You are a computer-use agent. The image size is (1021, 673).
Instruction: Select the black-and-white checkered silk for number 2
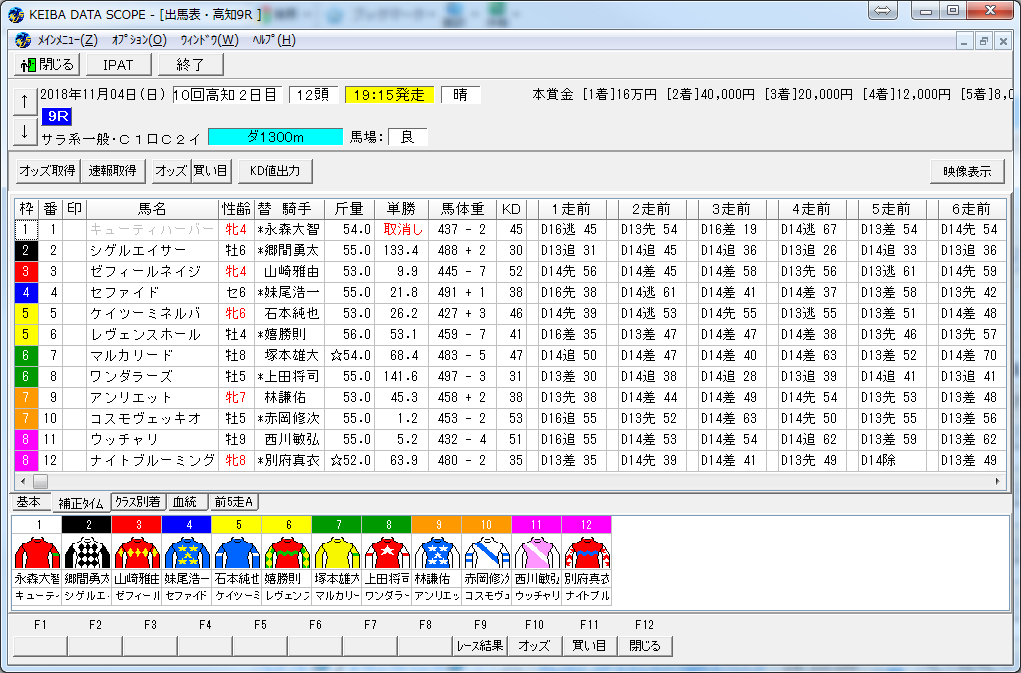pos(87,553)
